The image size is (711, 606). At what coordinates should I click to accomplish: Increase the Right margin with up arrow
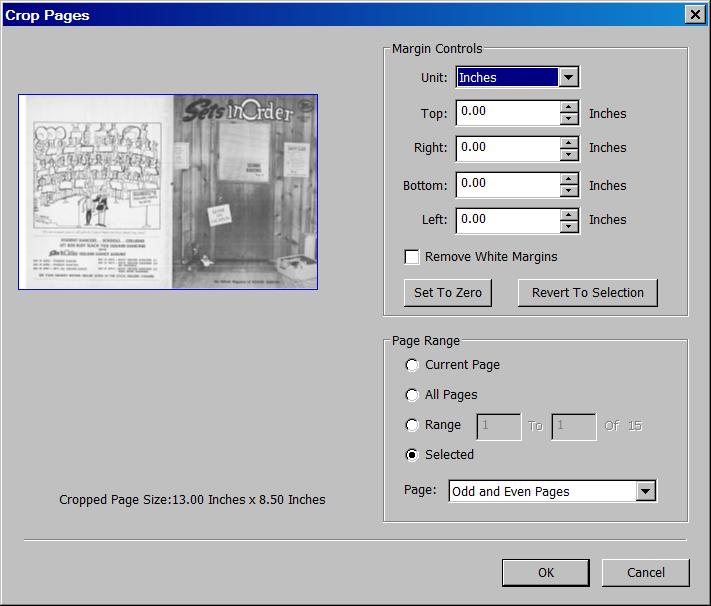(569, 143)
